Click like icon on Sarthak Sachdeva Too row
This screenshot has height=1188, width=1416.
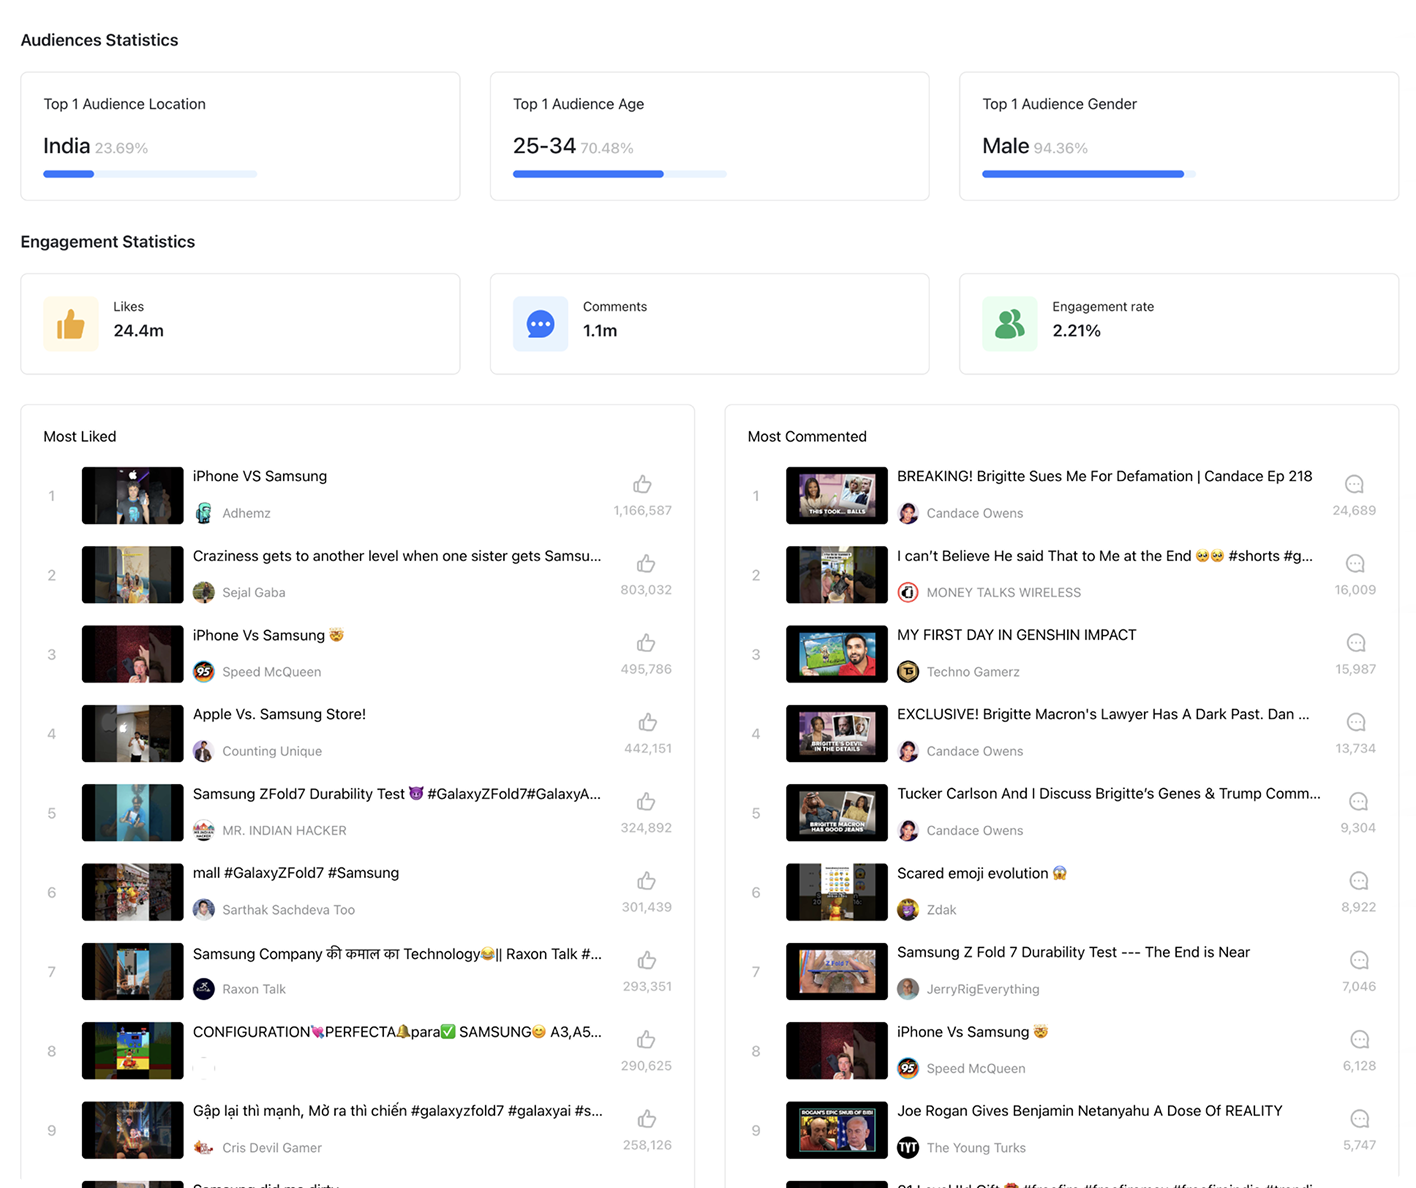tap(646, 881)
